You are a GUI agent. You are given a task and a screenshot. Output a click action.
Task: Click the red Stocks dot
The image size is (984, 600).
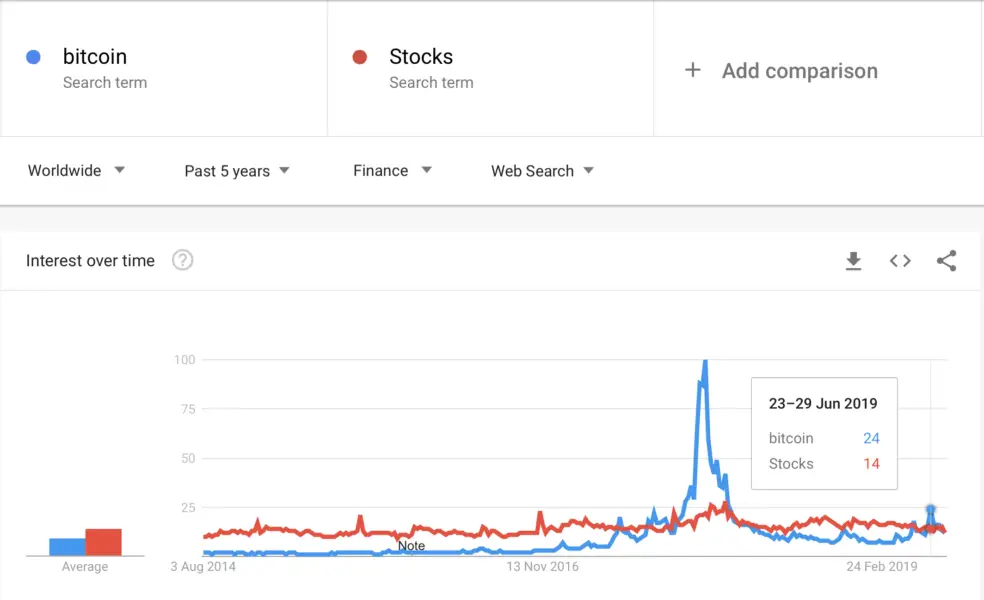coord(360,57)
